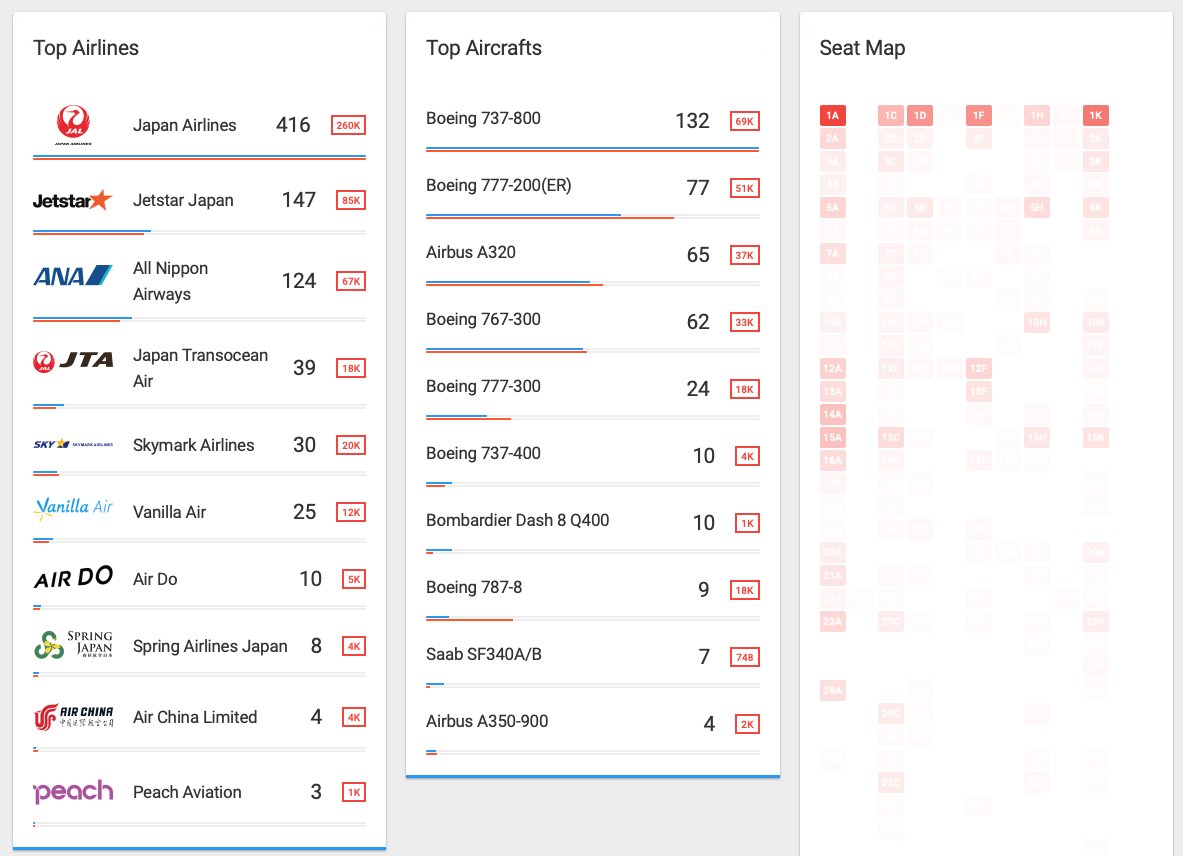The image size is (1183, 856).
Task: Click the 37K badge for Airbus A320
Action: pos(745,255)
